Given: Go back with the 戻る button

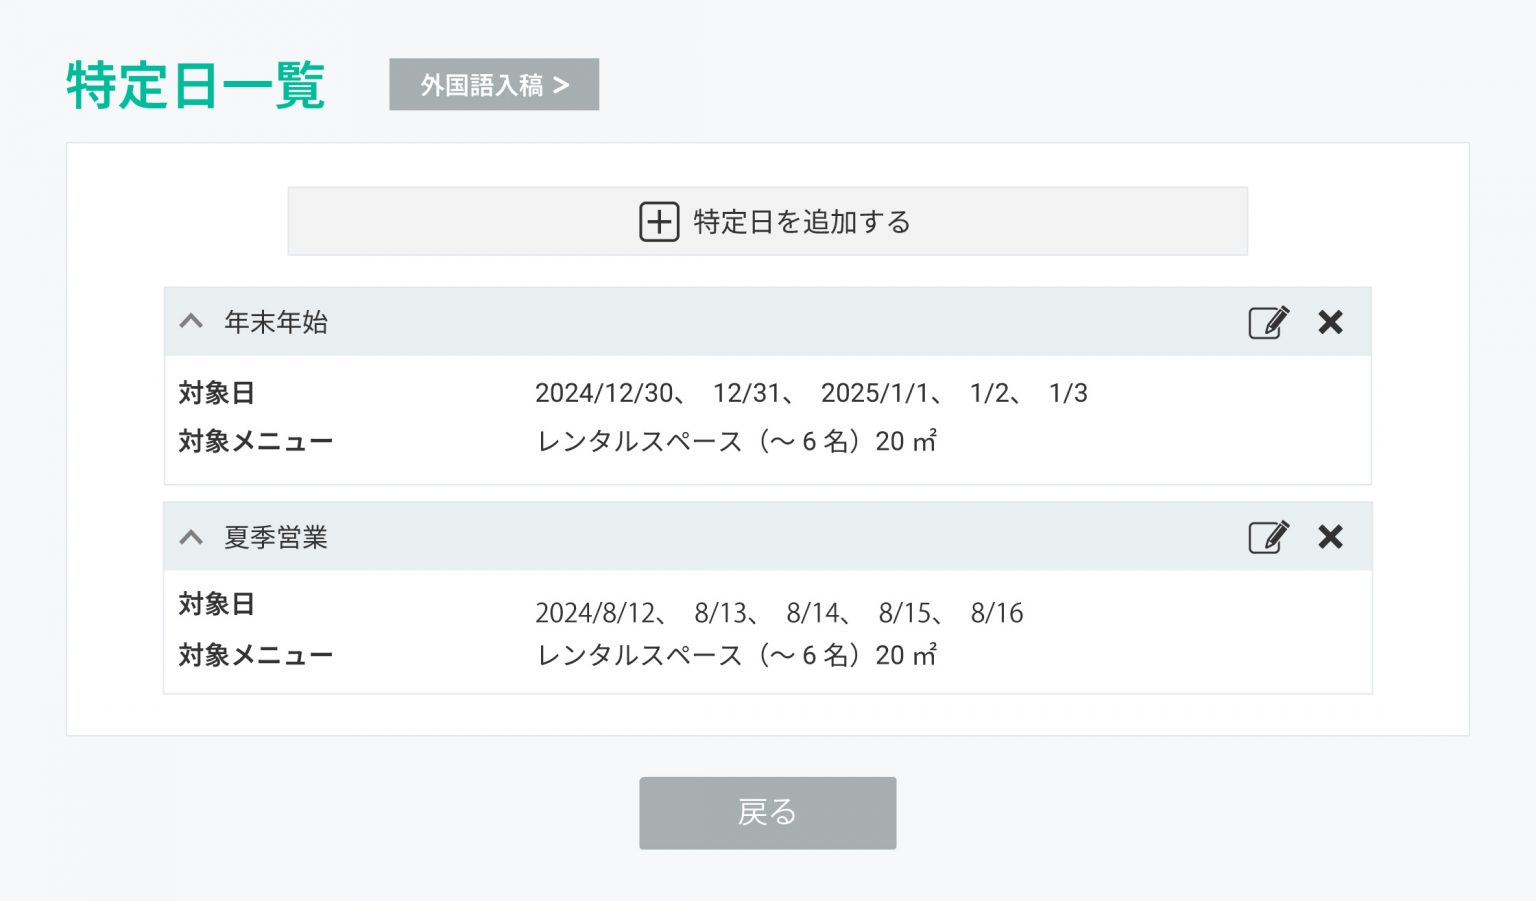Looking at the screenshot, I should coord(767,813).
